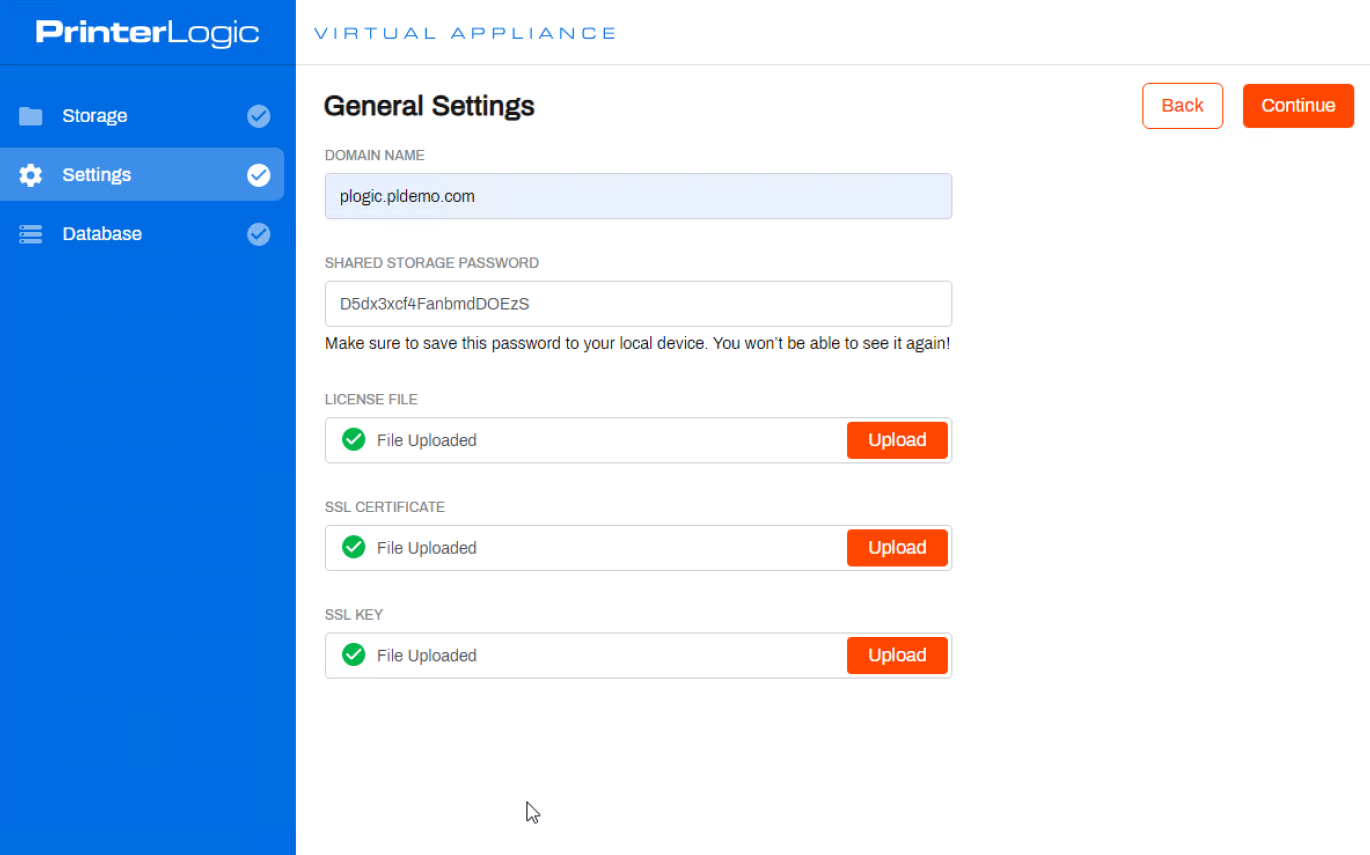This screenshot has height=855, width=1370.
Task: Switch to the Database section
Action: pos(101,233)
